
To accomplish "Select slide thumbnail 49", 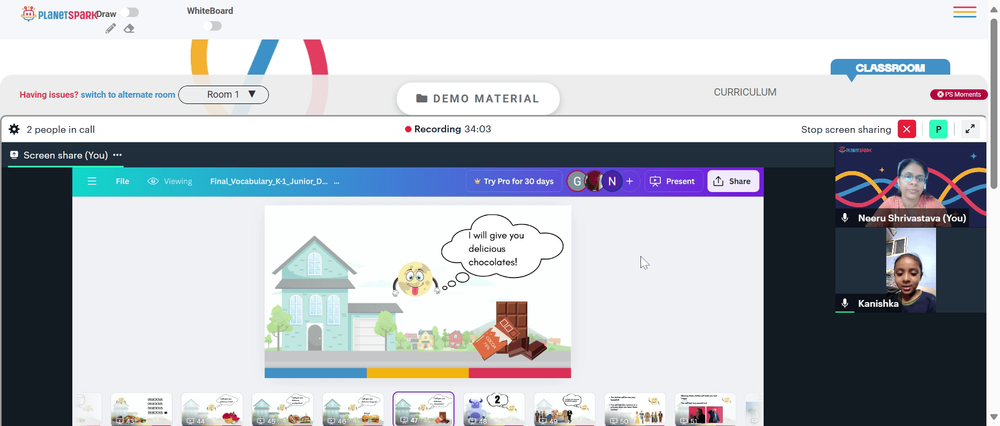I will 564,409.
